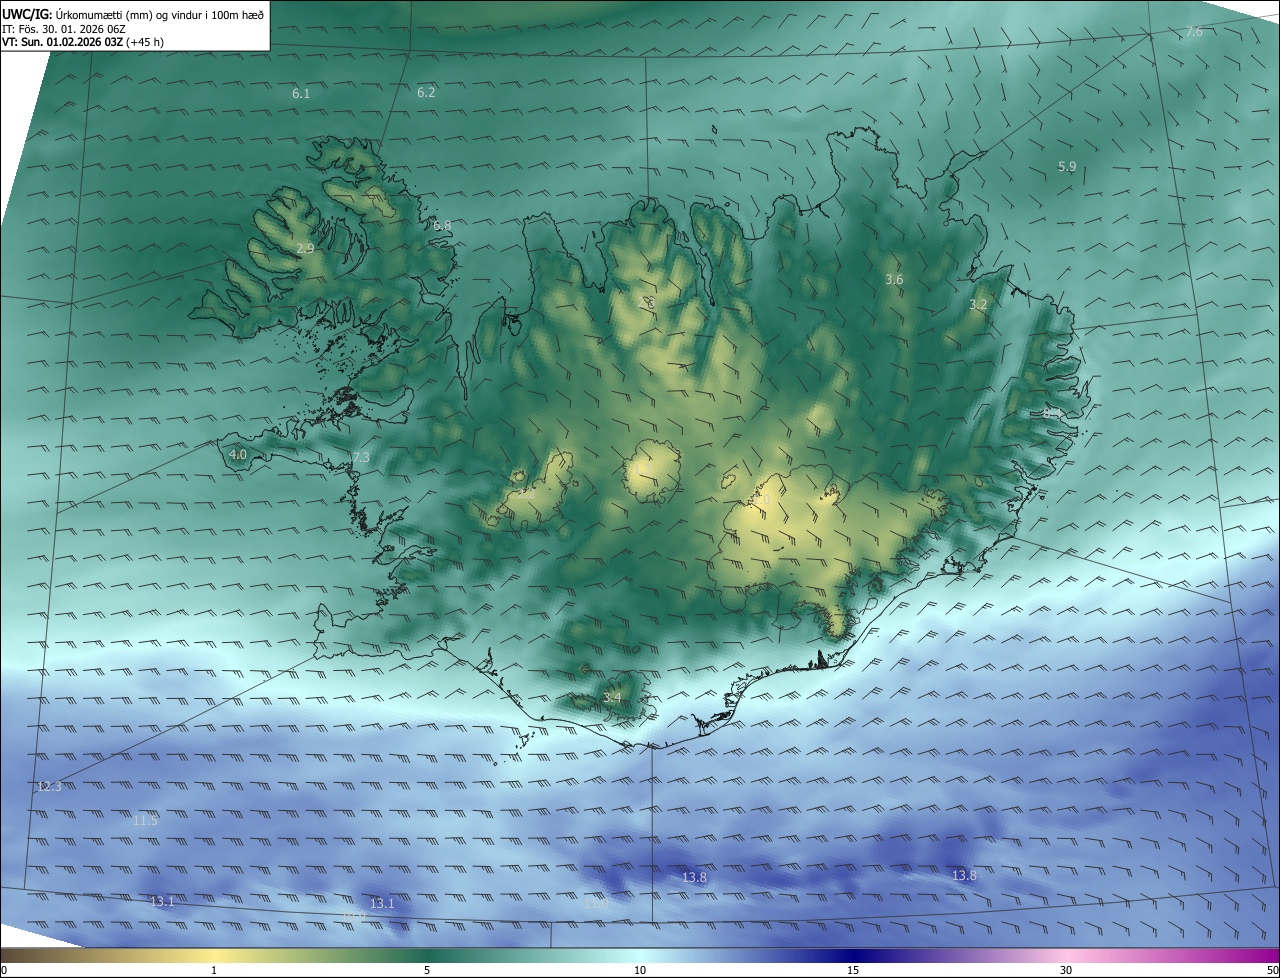Click the 3.2 value label on the map
Image resolution: width=1280 pixels, height=978 pixels.
978,304
